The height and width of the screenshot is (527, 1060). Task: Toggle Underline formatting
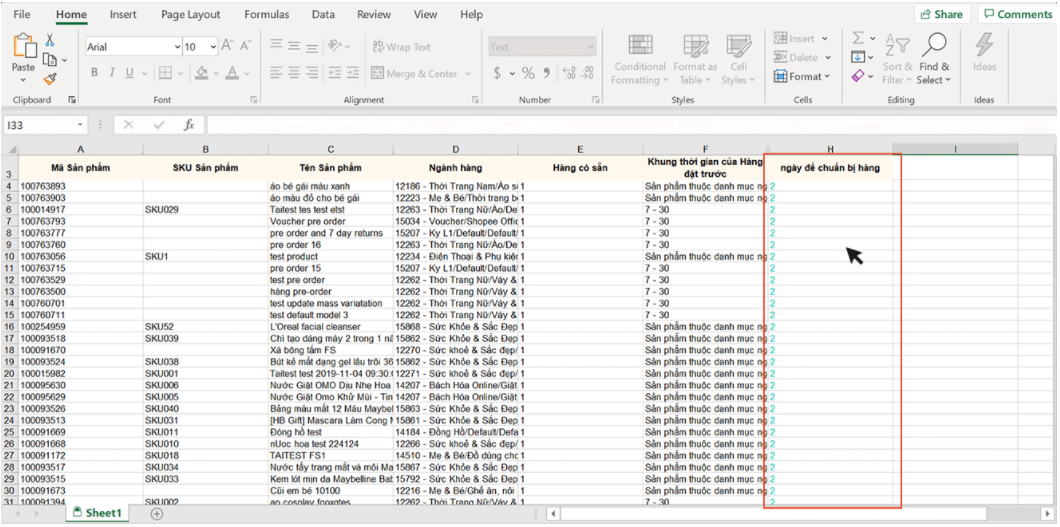[129, 73]
